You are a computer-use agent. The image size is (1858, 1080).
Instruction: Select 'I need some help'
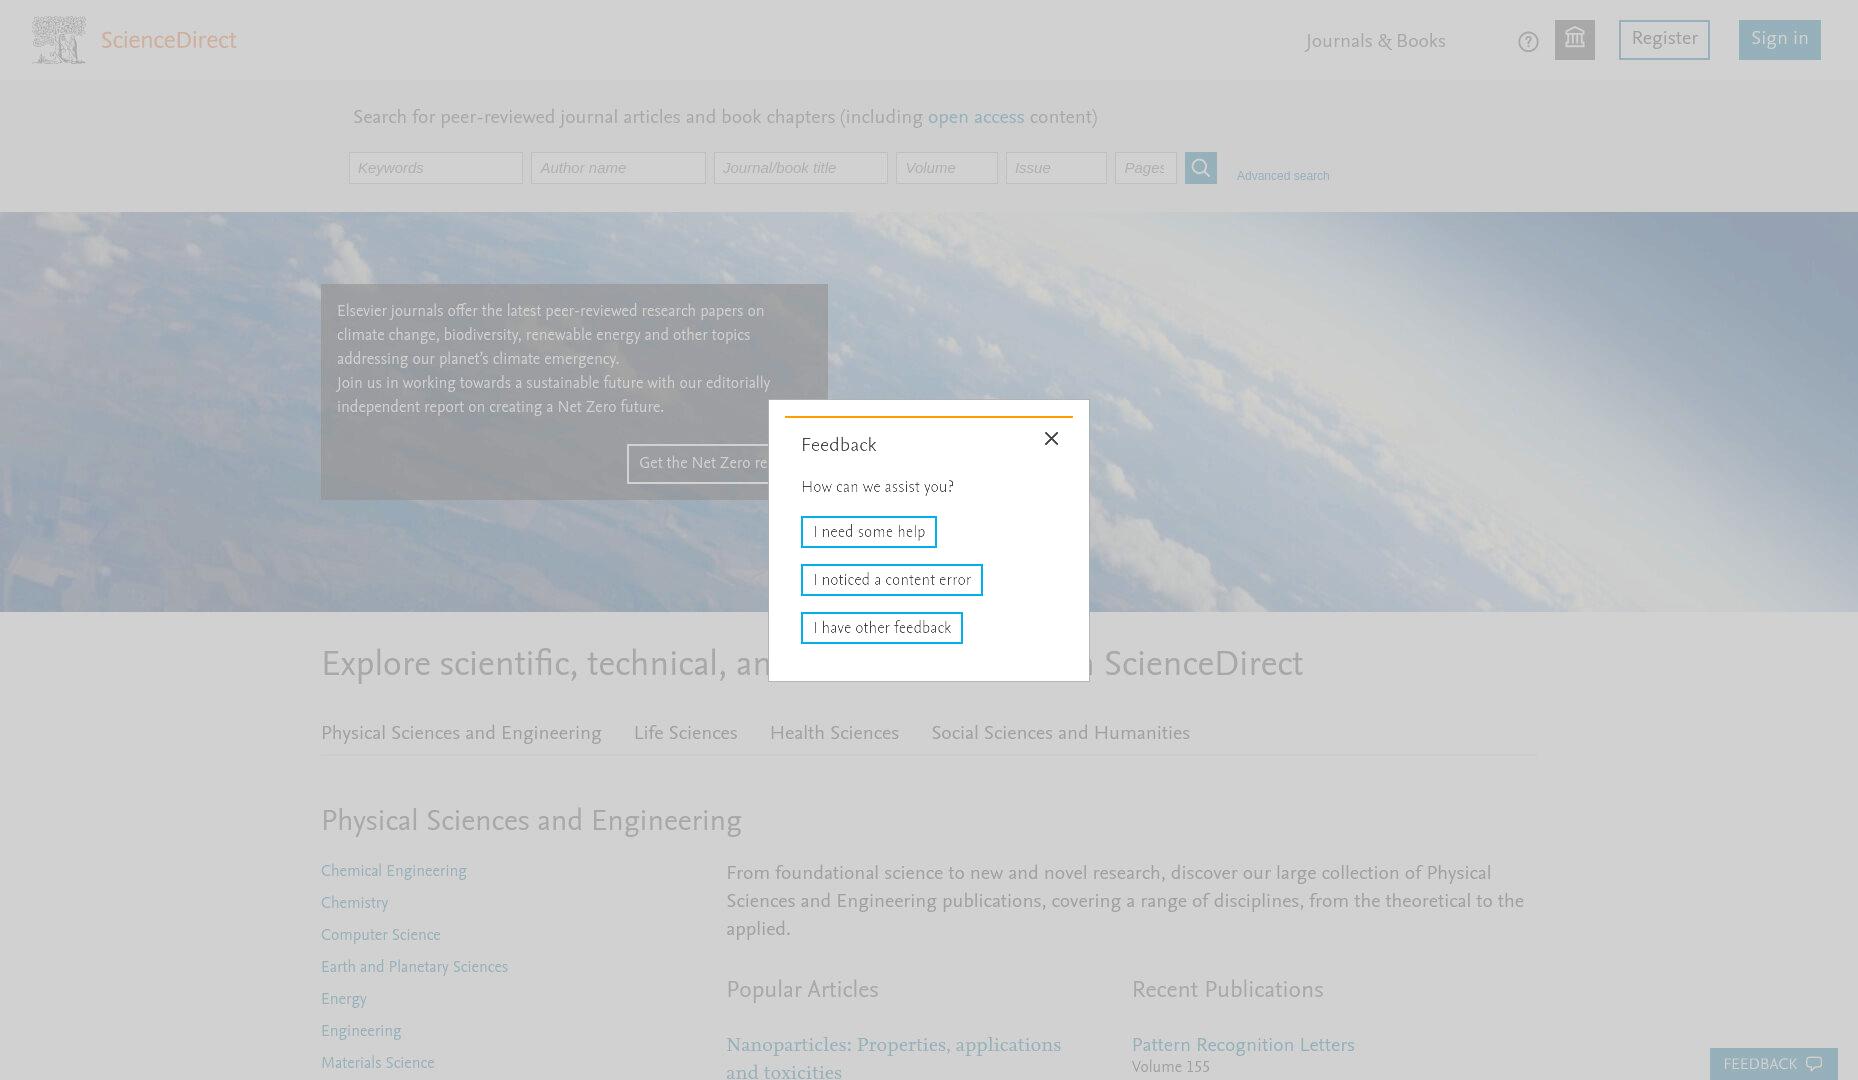(869, 532)
